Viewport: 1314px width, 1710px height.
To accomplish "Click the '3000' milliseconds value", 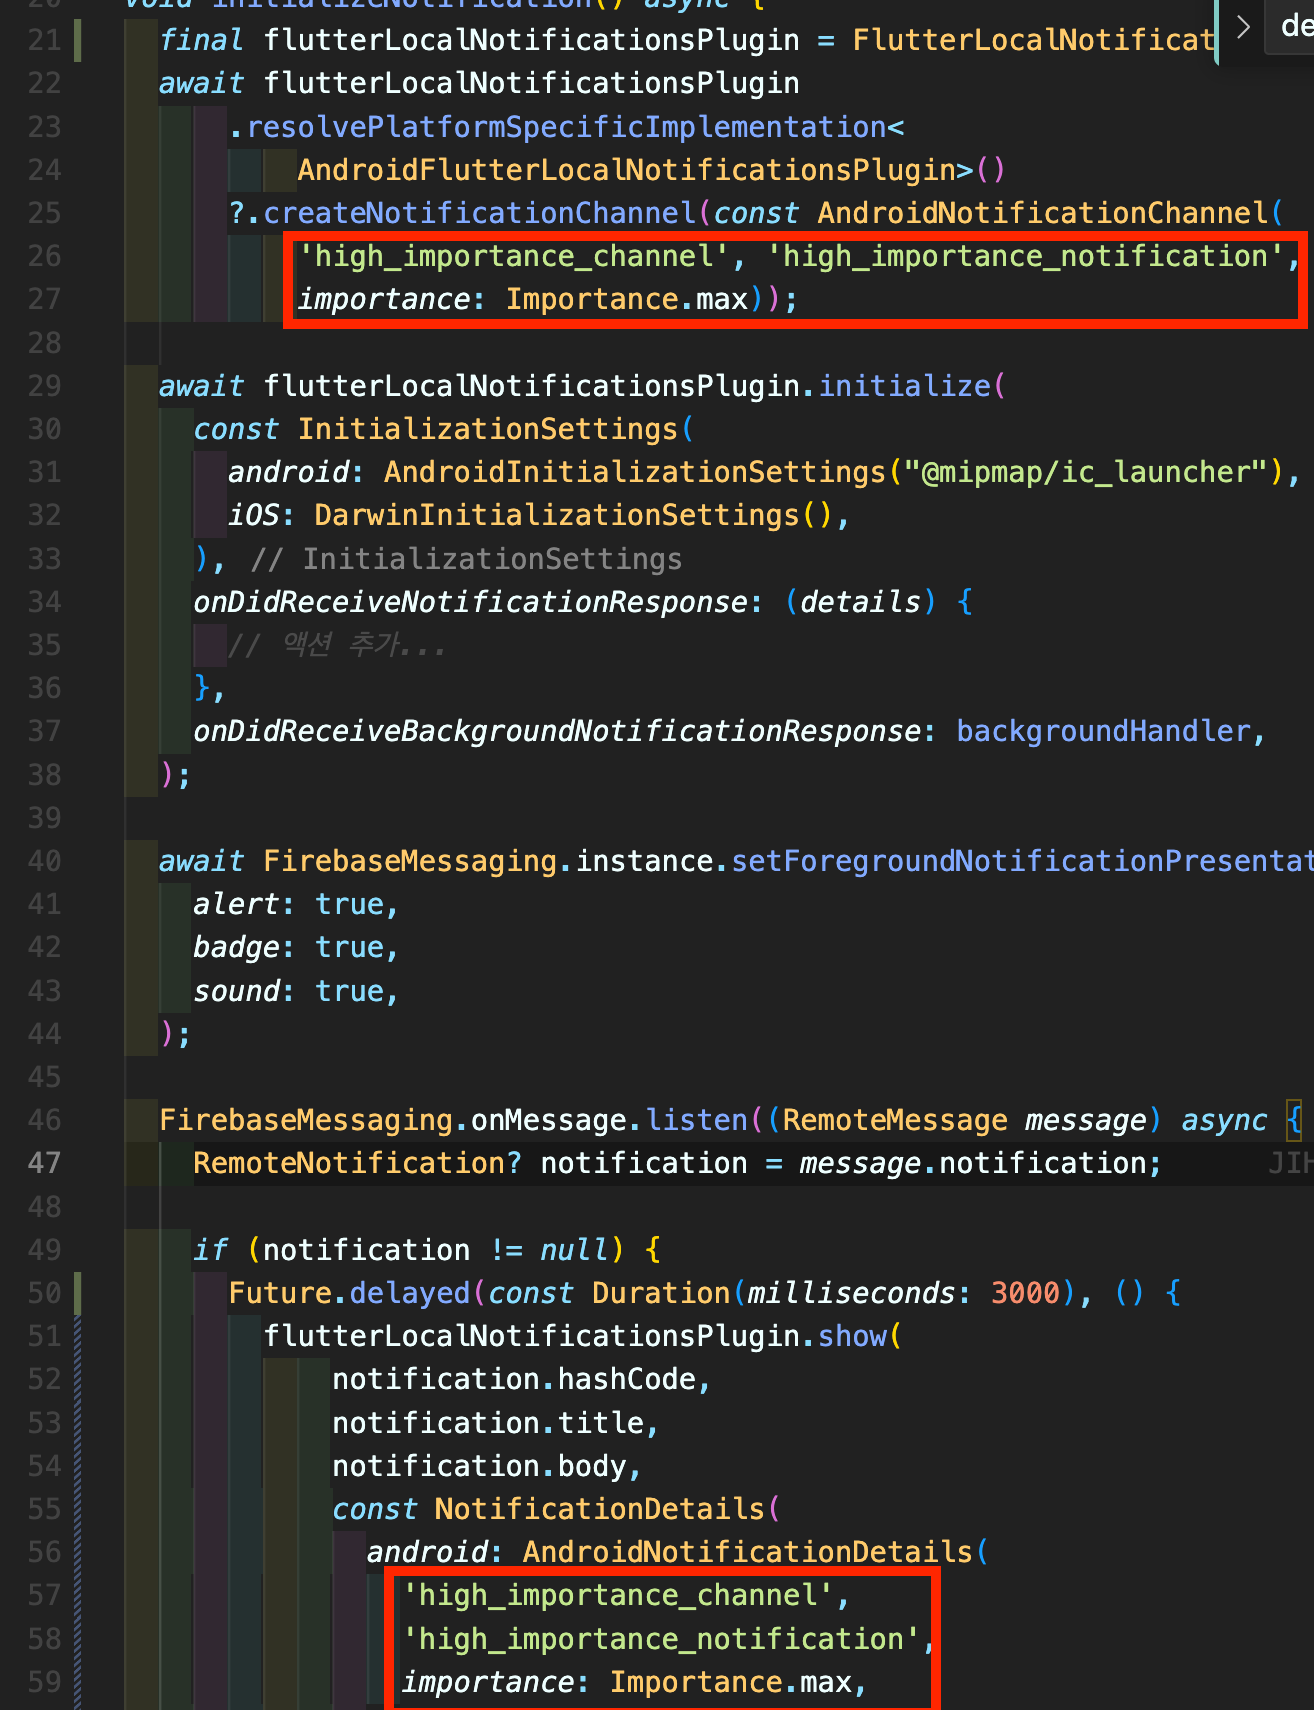I will click(x=1025, y=1293).
